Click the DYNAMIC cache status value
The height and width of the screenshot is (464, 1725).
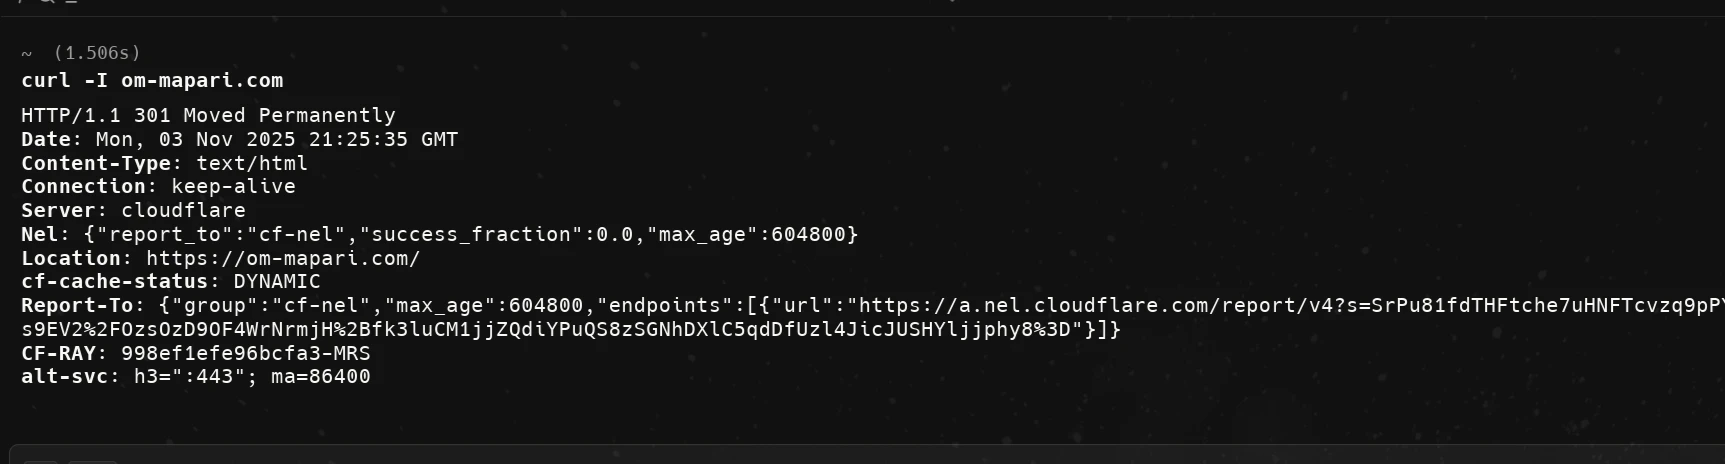click(277, 282)
